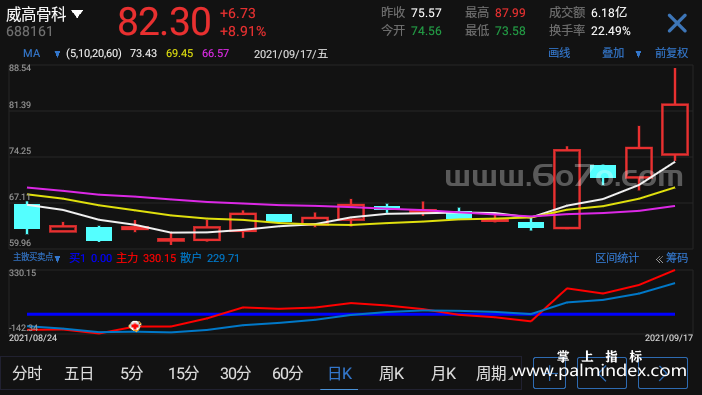
Task: Click the latest tall red candlestick
Action: point(675,115)
